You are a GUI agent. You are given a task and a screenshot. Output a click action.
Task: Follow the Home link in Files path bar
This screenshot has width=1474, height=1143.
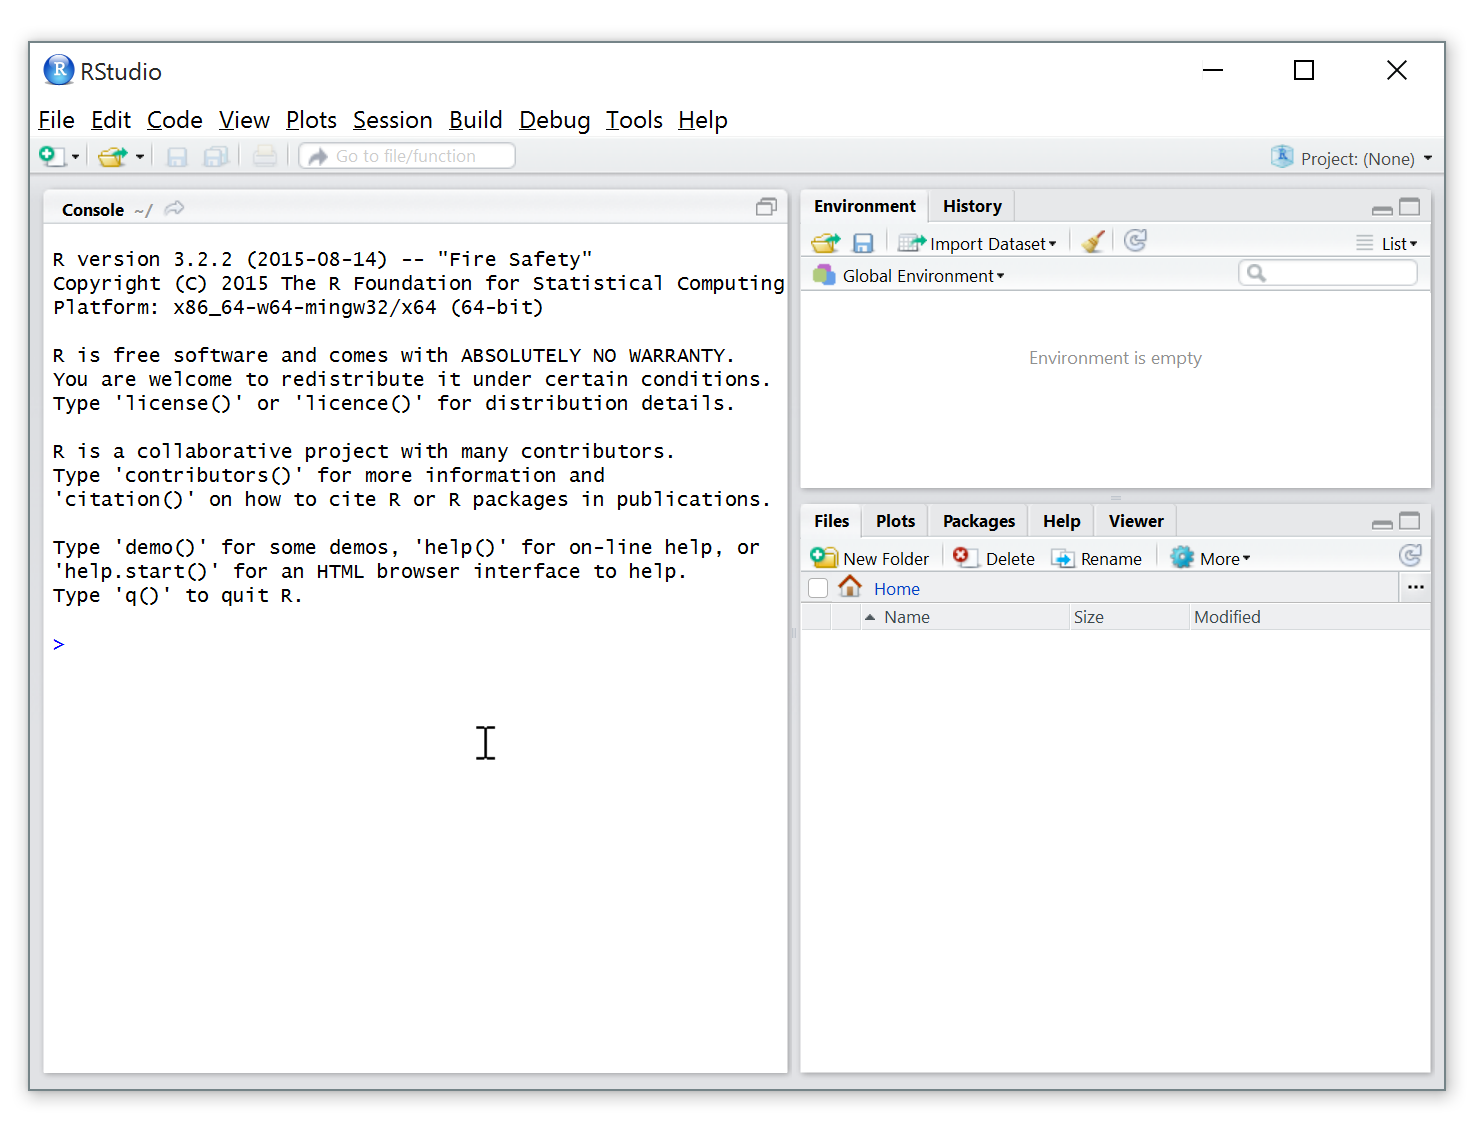pos(897,589)
